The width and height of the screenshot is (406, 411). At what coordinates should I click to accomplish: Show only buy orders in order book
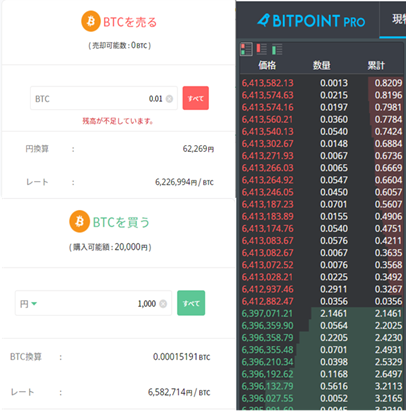point(277,49)
